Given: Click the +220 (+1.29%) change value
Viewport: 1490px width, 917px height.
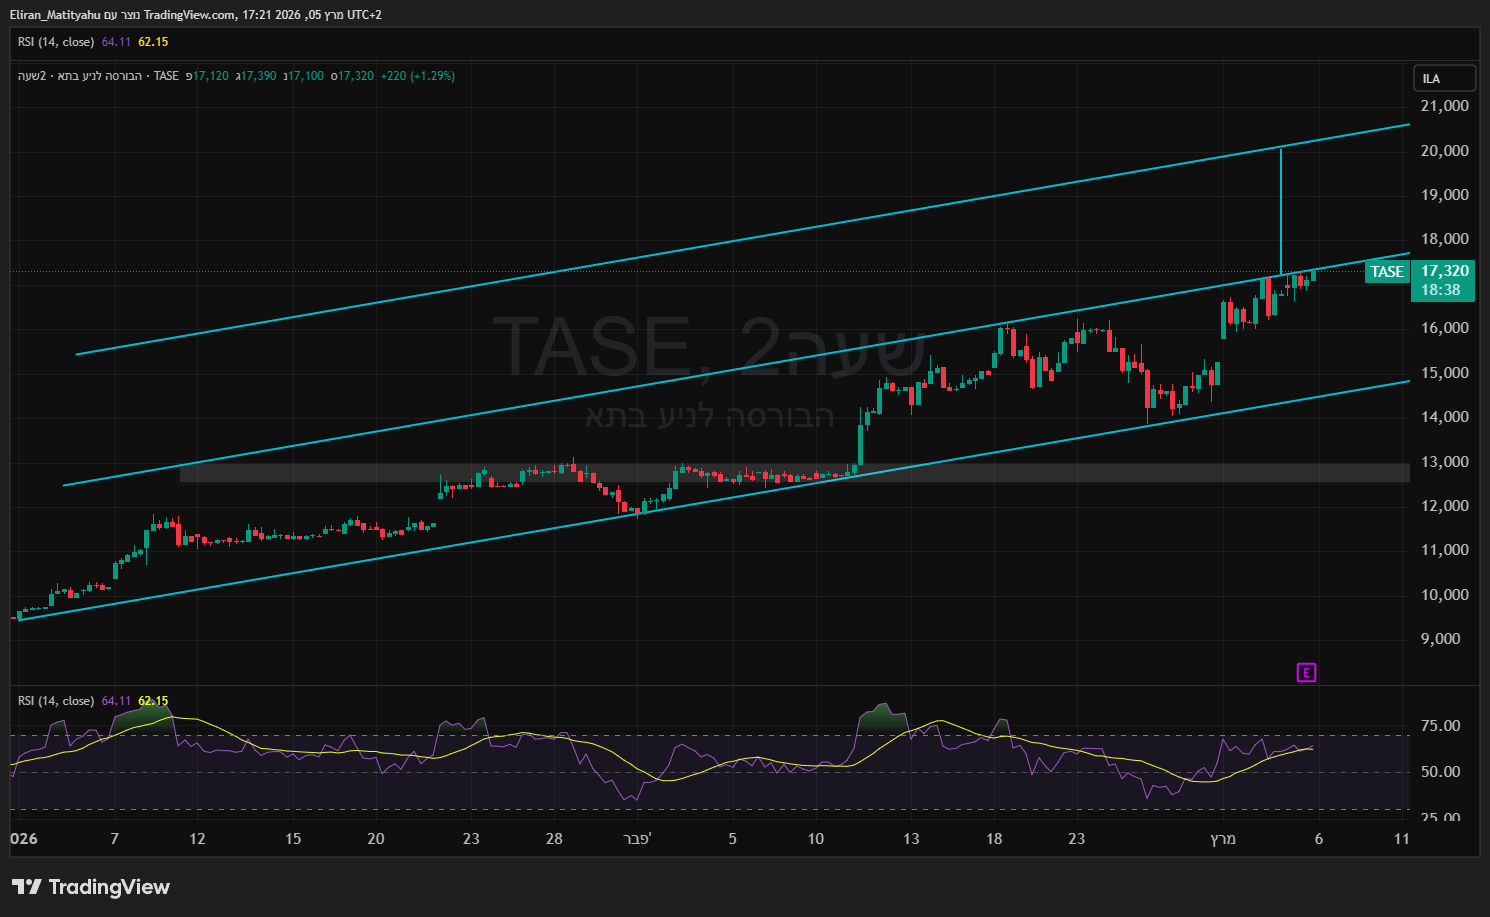Looking at the screenshot, I should [x=418, y=76].
